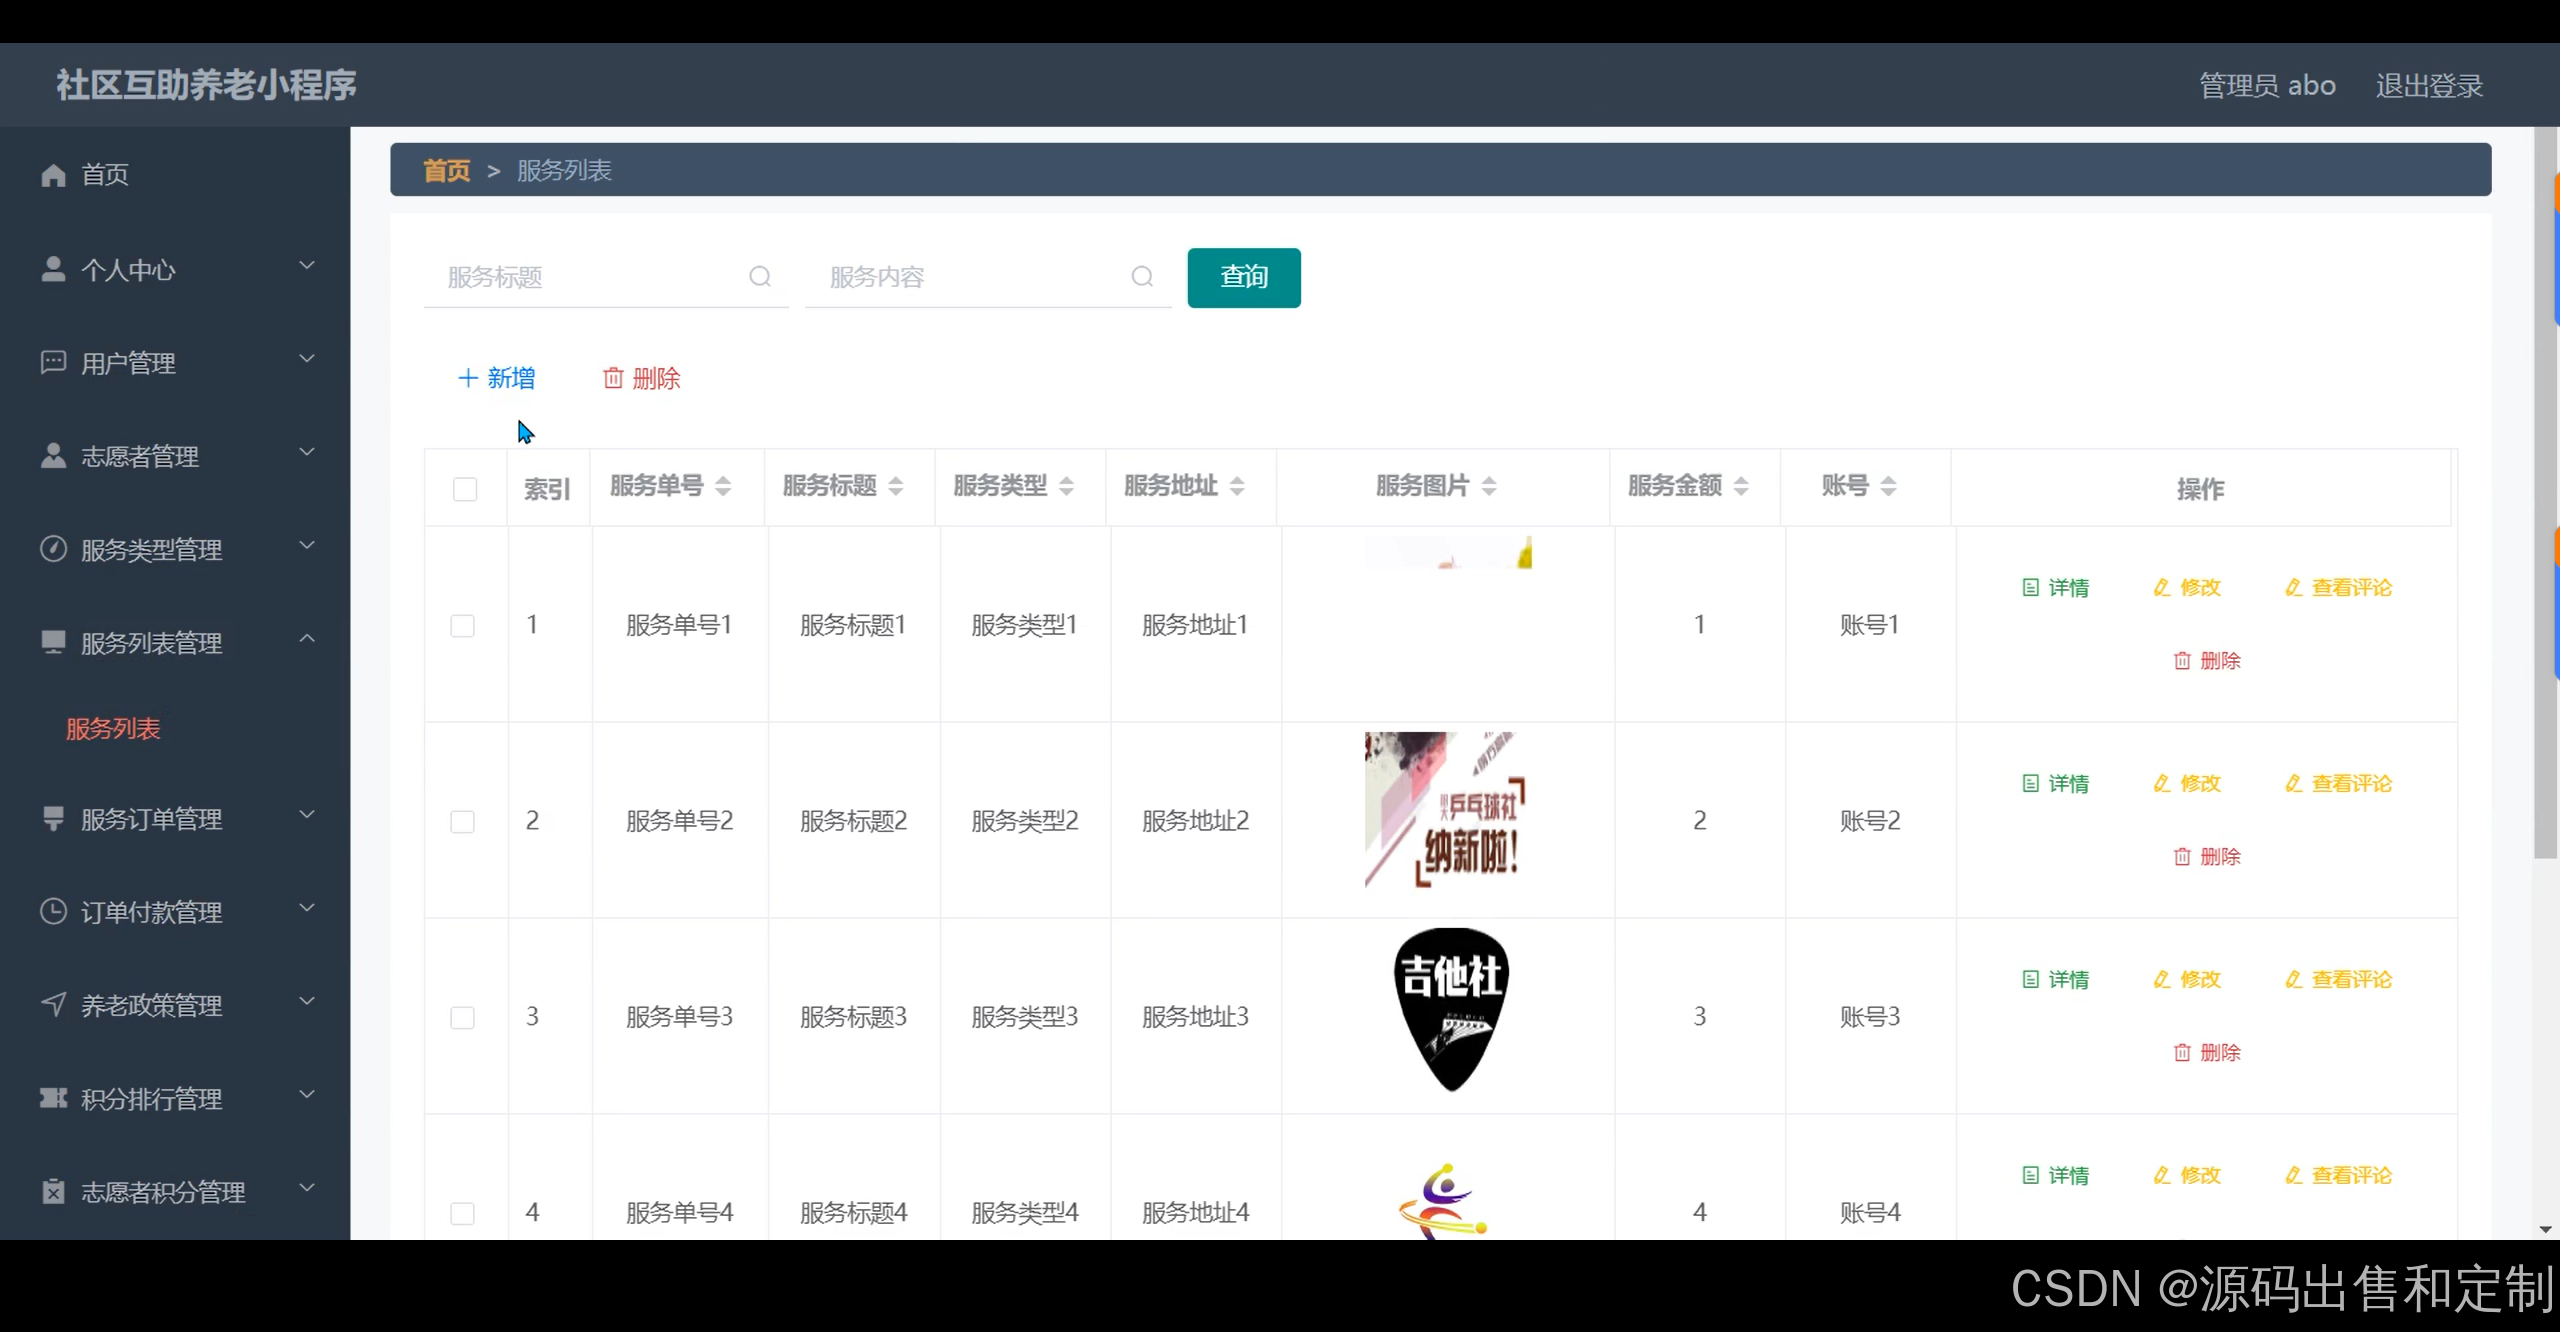Image resolution: width=2560 pixels, height=1332 pixels.
Task: Tick the checkbox for row 2
Action: [x=463, y=822]
